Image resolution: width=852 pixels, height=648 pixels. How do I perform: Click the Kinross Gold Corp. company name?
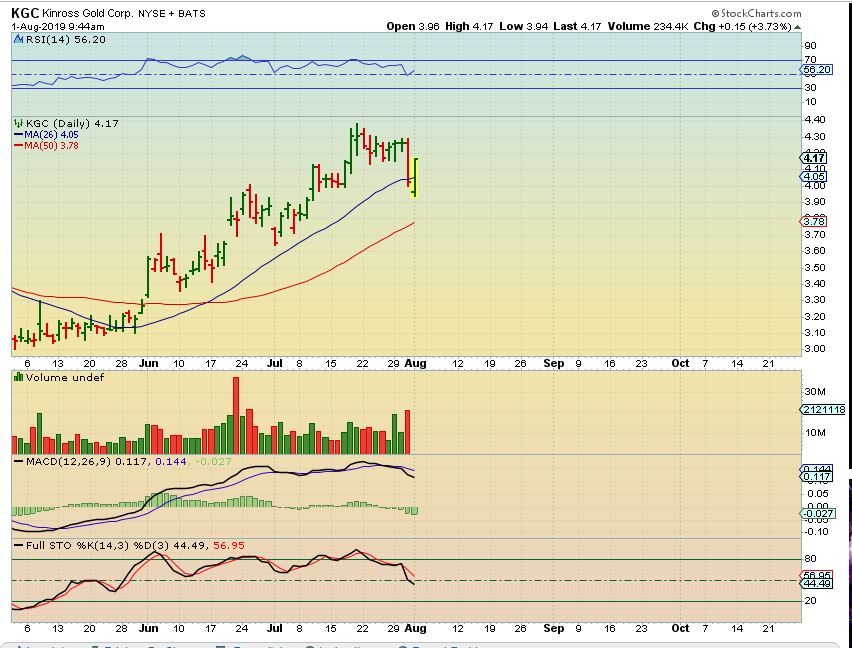click(87, 14)
